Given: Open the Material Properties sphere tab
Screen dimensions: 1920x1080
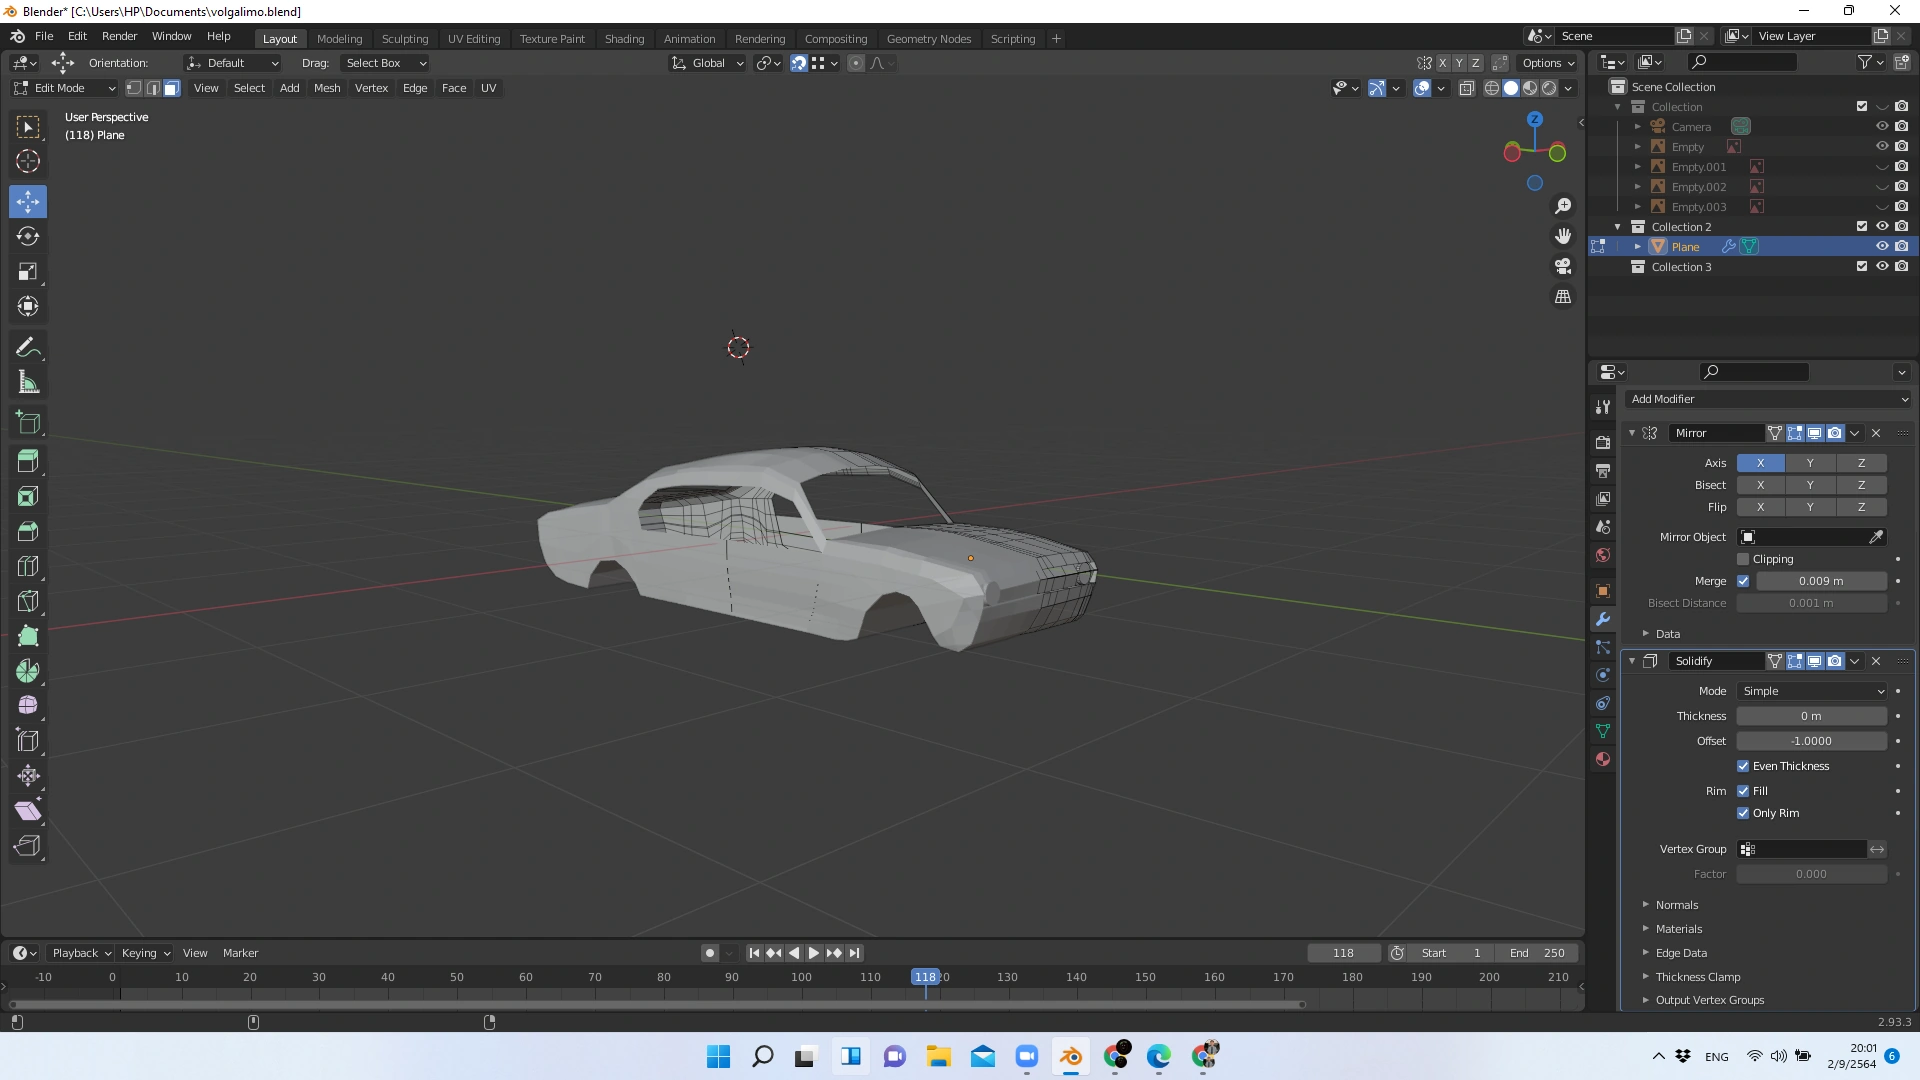Looking at the screenshot, I should coord(1602,759).
